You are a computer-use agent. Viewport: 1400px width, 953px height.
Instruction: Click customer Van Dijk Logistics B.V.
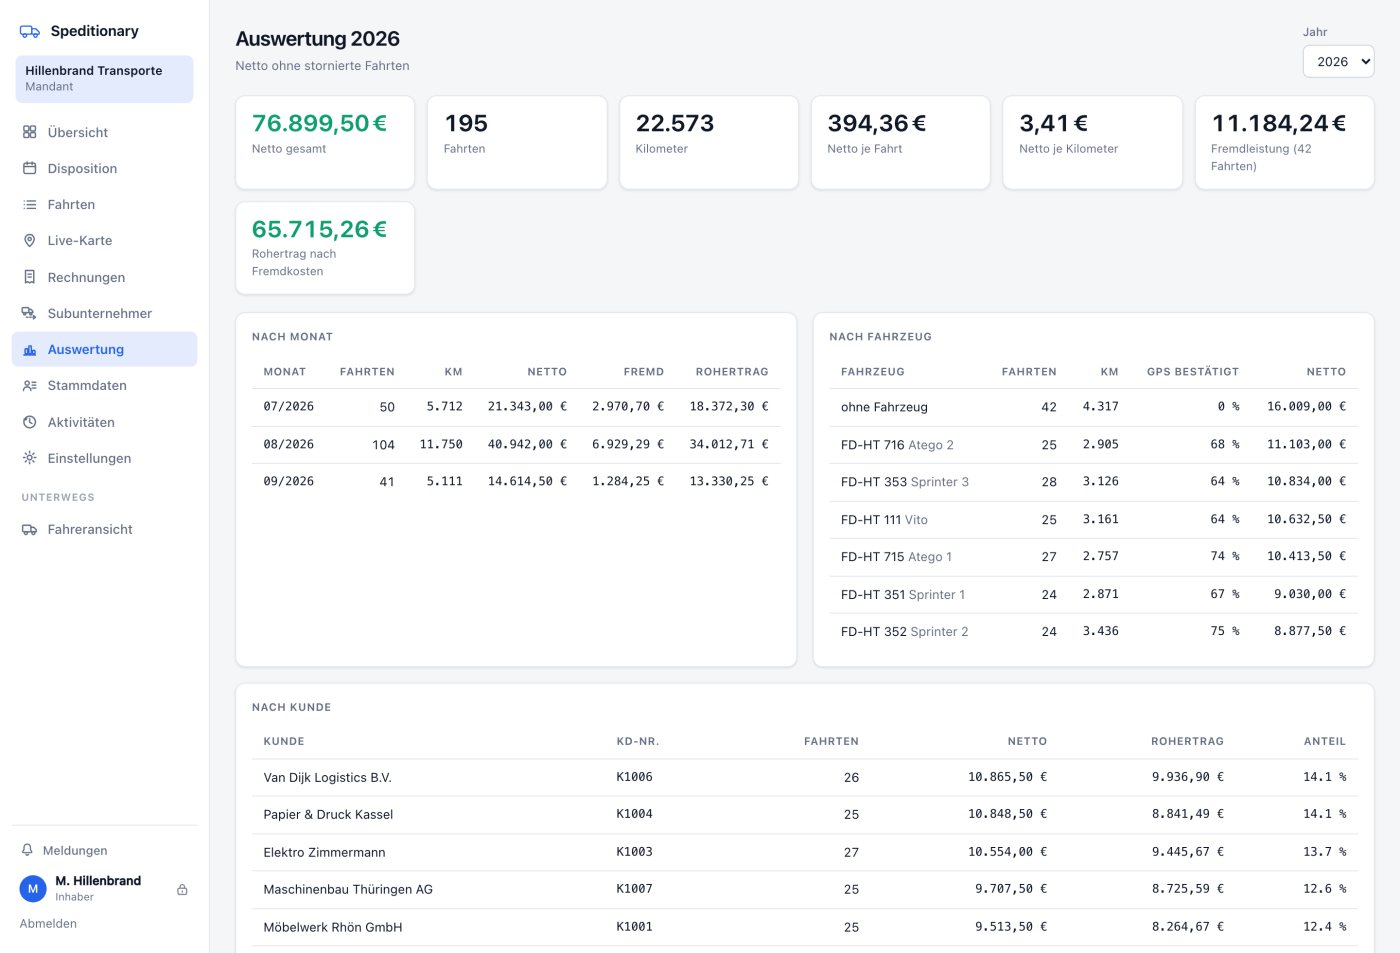tap(328, 777)
